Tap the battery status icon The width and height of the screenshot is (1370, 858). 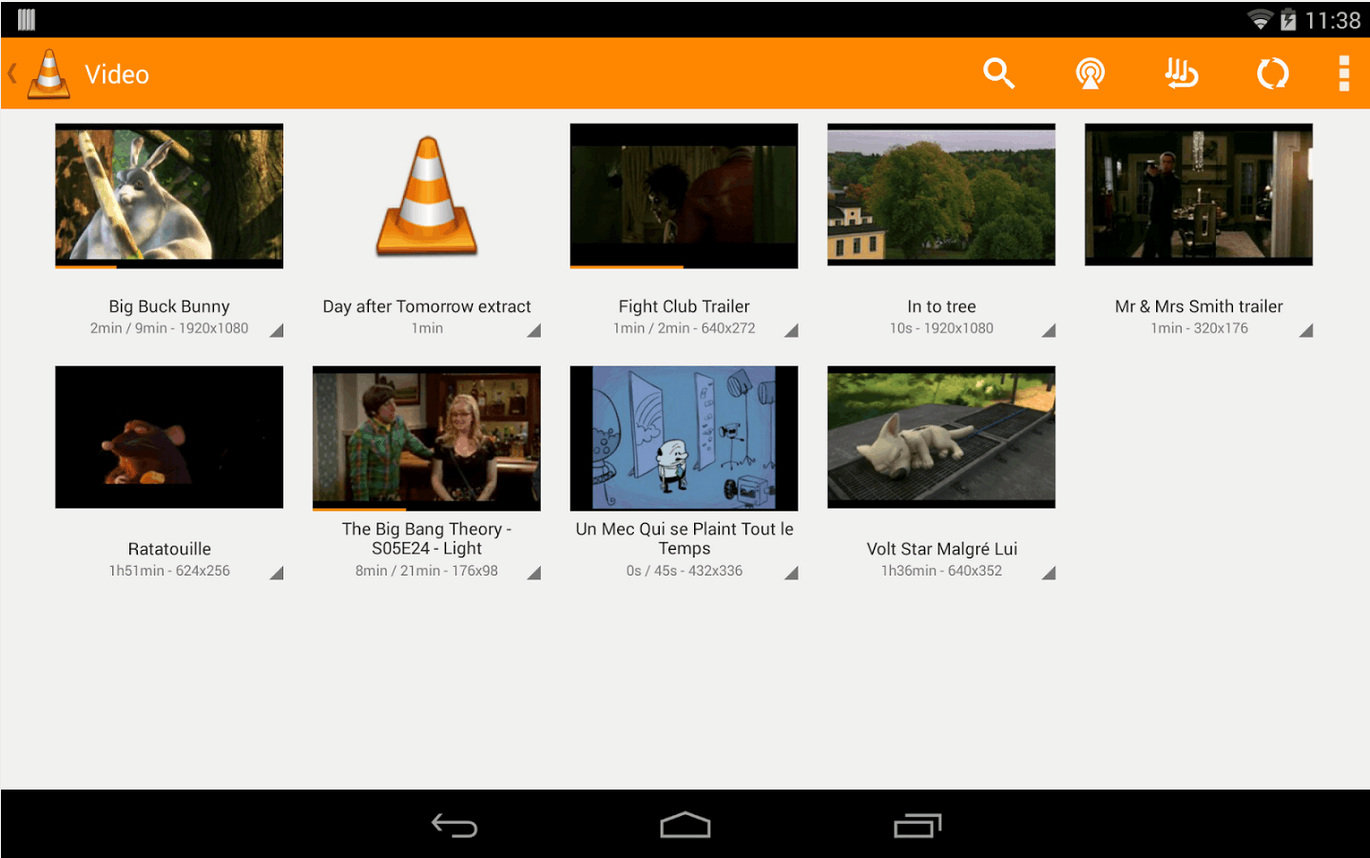coord(1288,20)
